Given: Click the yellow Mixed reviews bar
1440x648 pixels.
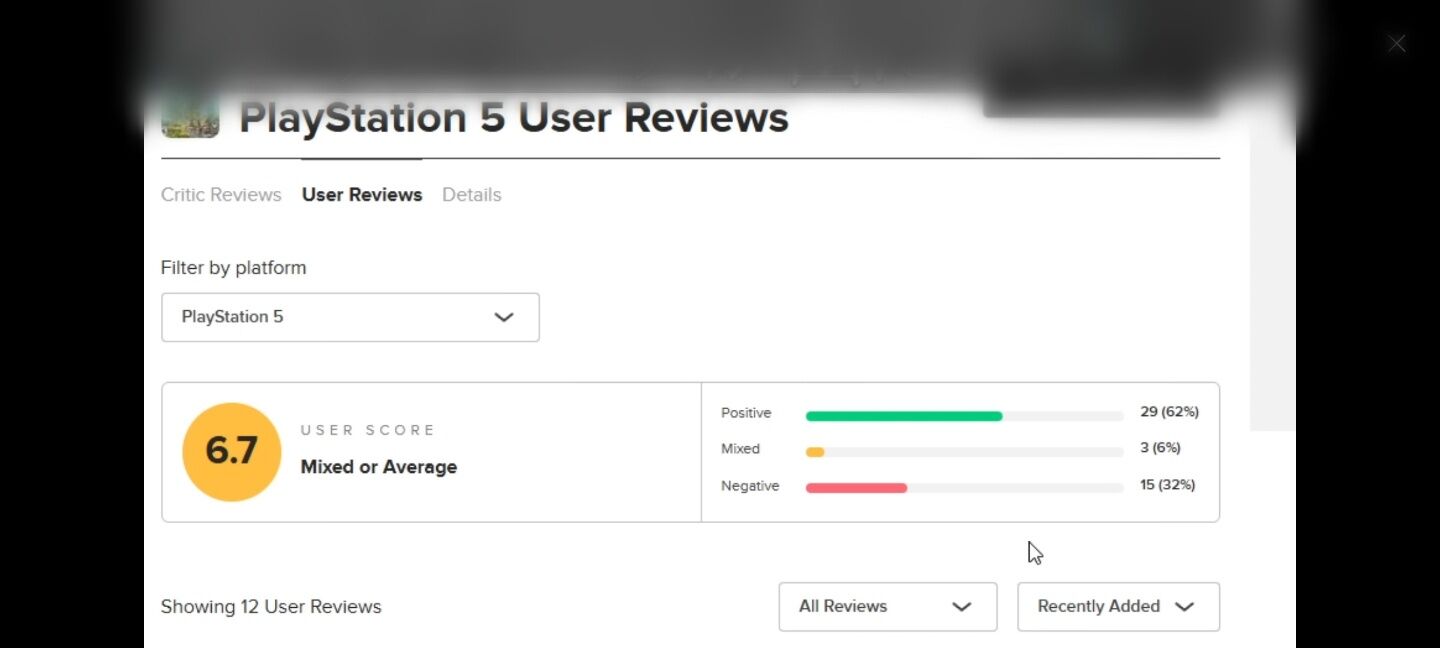Looking at the screenshot, I should (815, 452).
